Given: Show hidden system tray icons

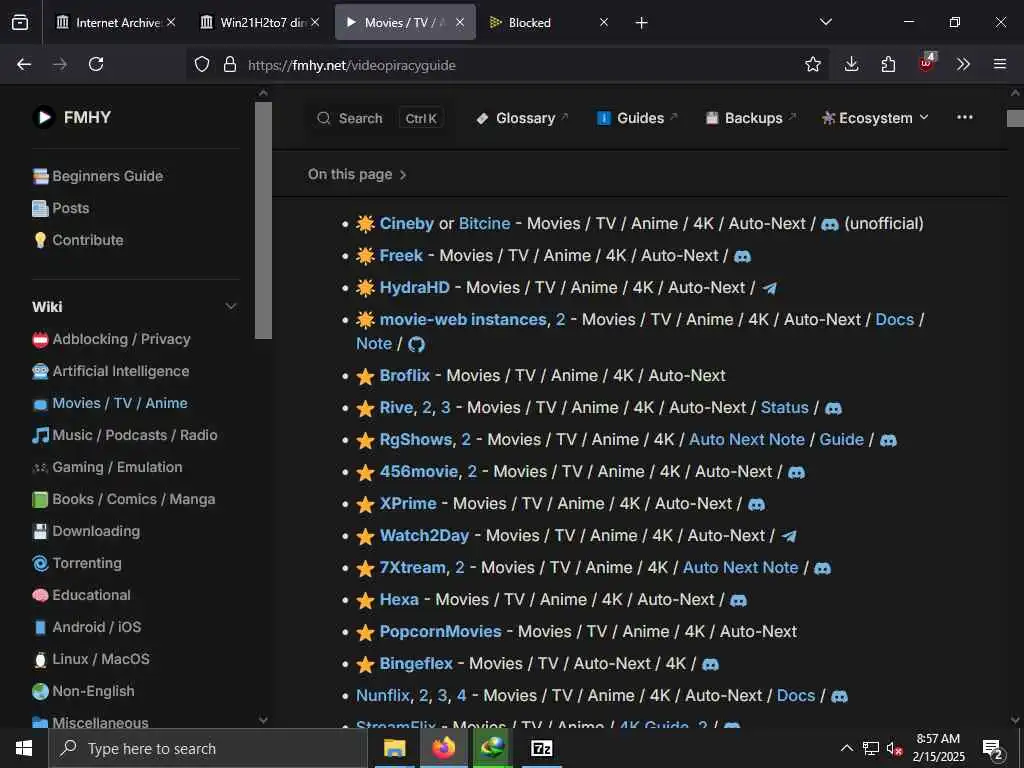Looking at the screenshot, I should pyautogui.click(x=846, y=748).
